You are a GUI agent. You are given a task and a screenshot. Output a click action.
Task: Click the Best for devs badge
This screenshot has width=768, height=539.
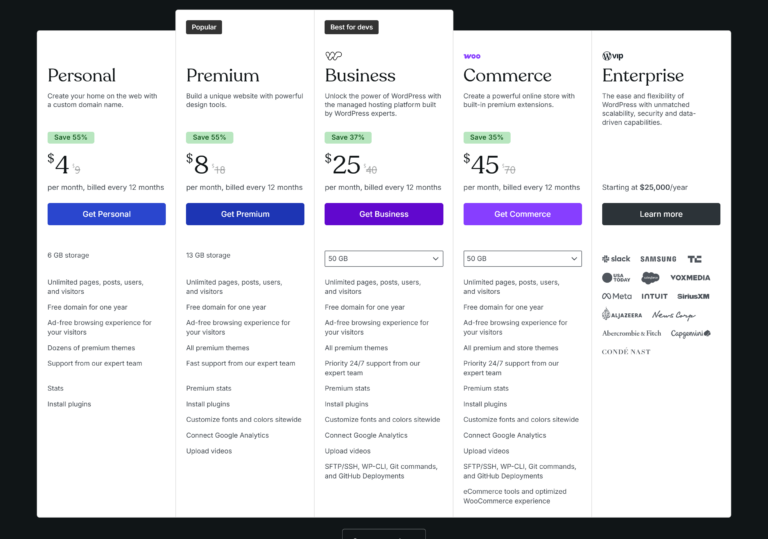(351, 27)
